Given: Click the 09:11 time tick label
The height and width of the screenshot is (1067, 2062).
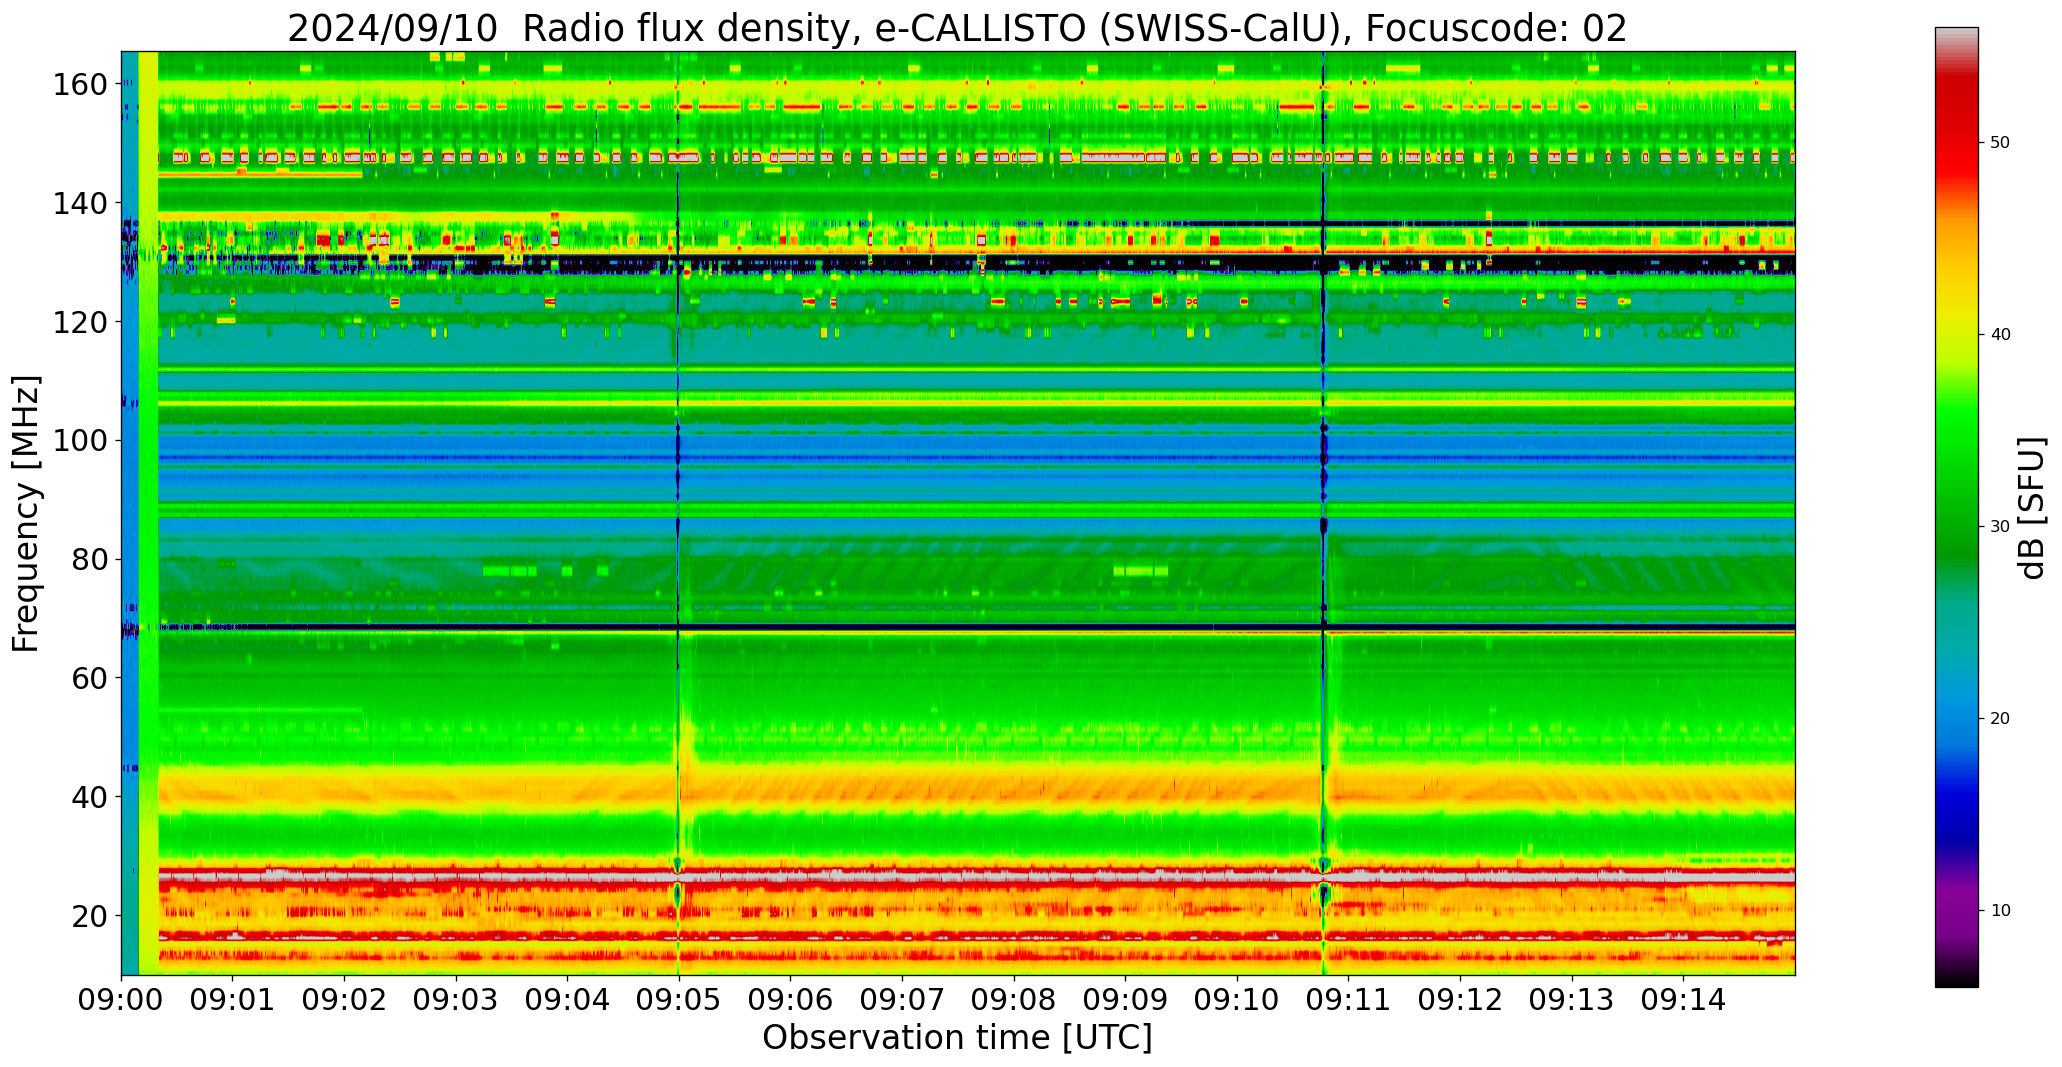Looking at the screenshot, I should (1348, 1000).
